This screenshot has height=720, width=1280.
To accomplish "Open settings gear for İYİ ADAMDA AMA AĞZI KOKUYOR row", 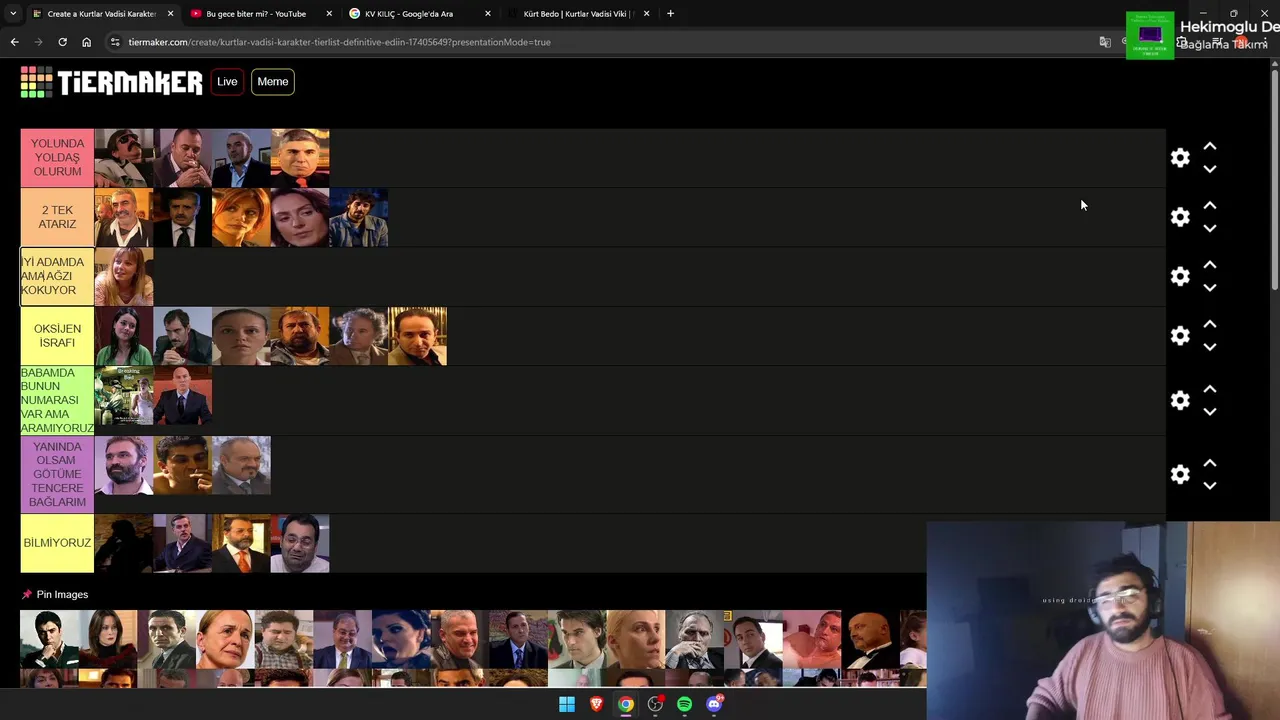I will coord(1180,276).
